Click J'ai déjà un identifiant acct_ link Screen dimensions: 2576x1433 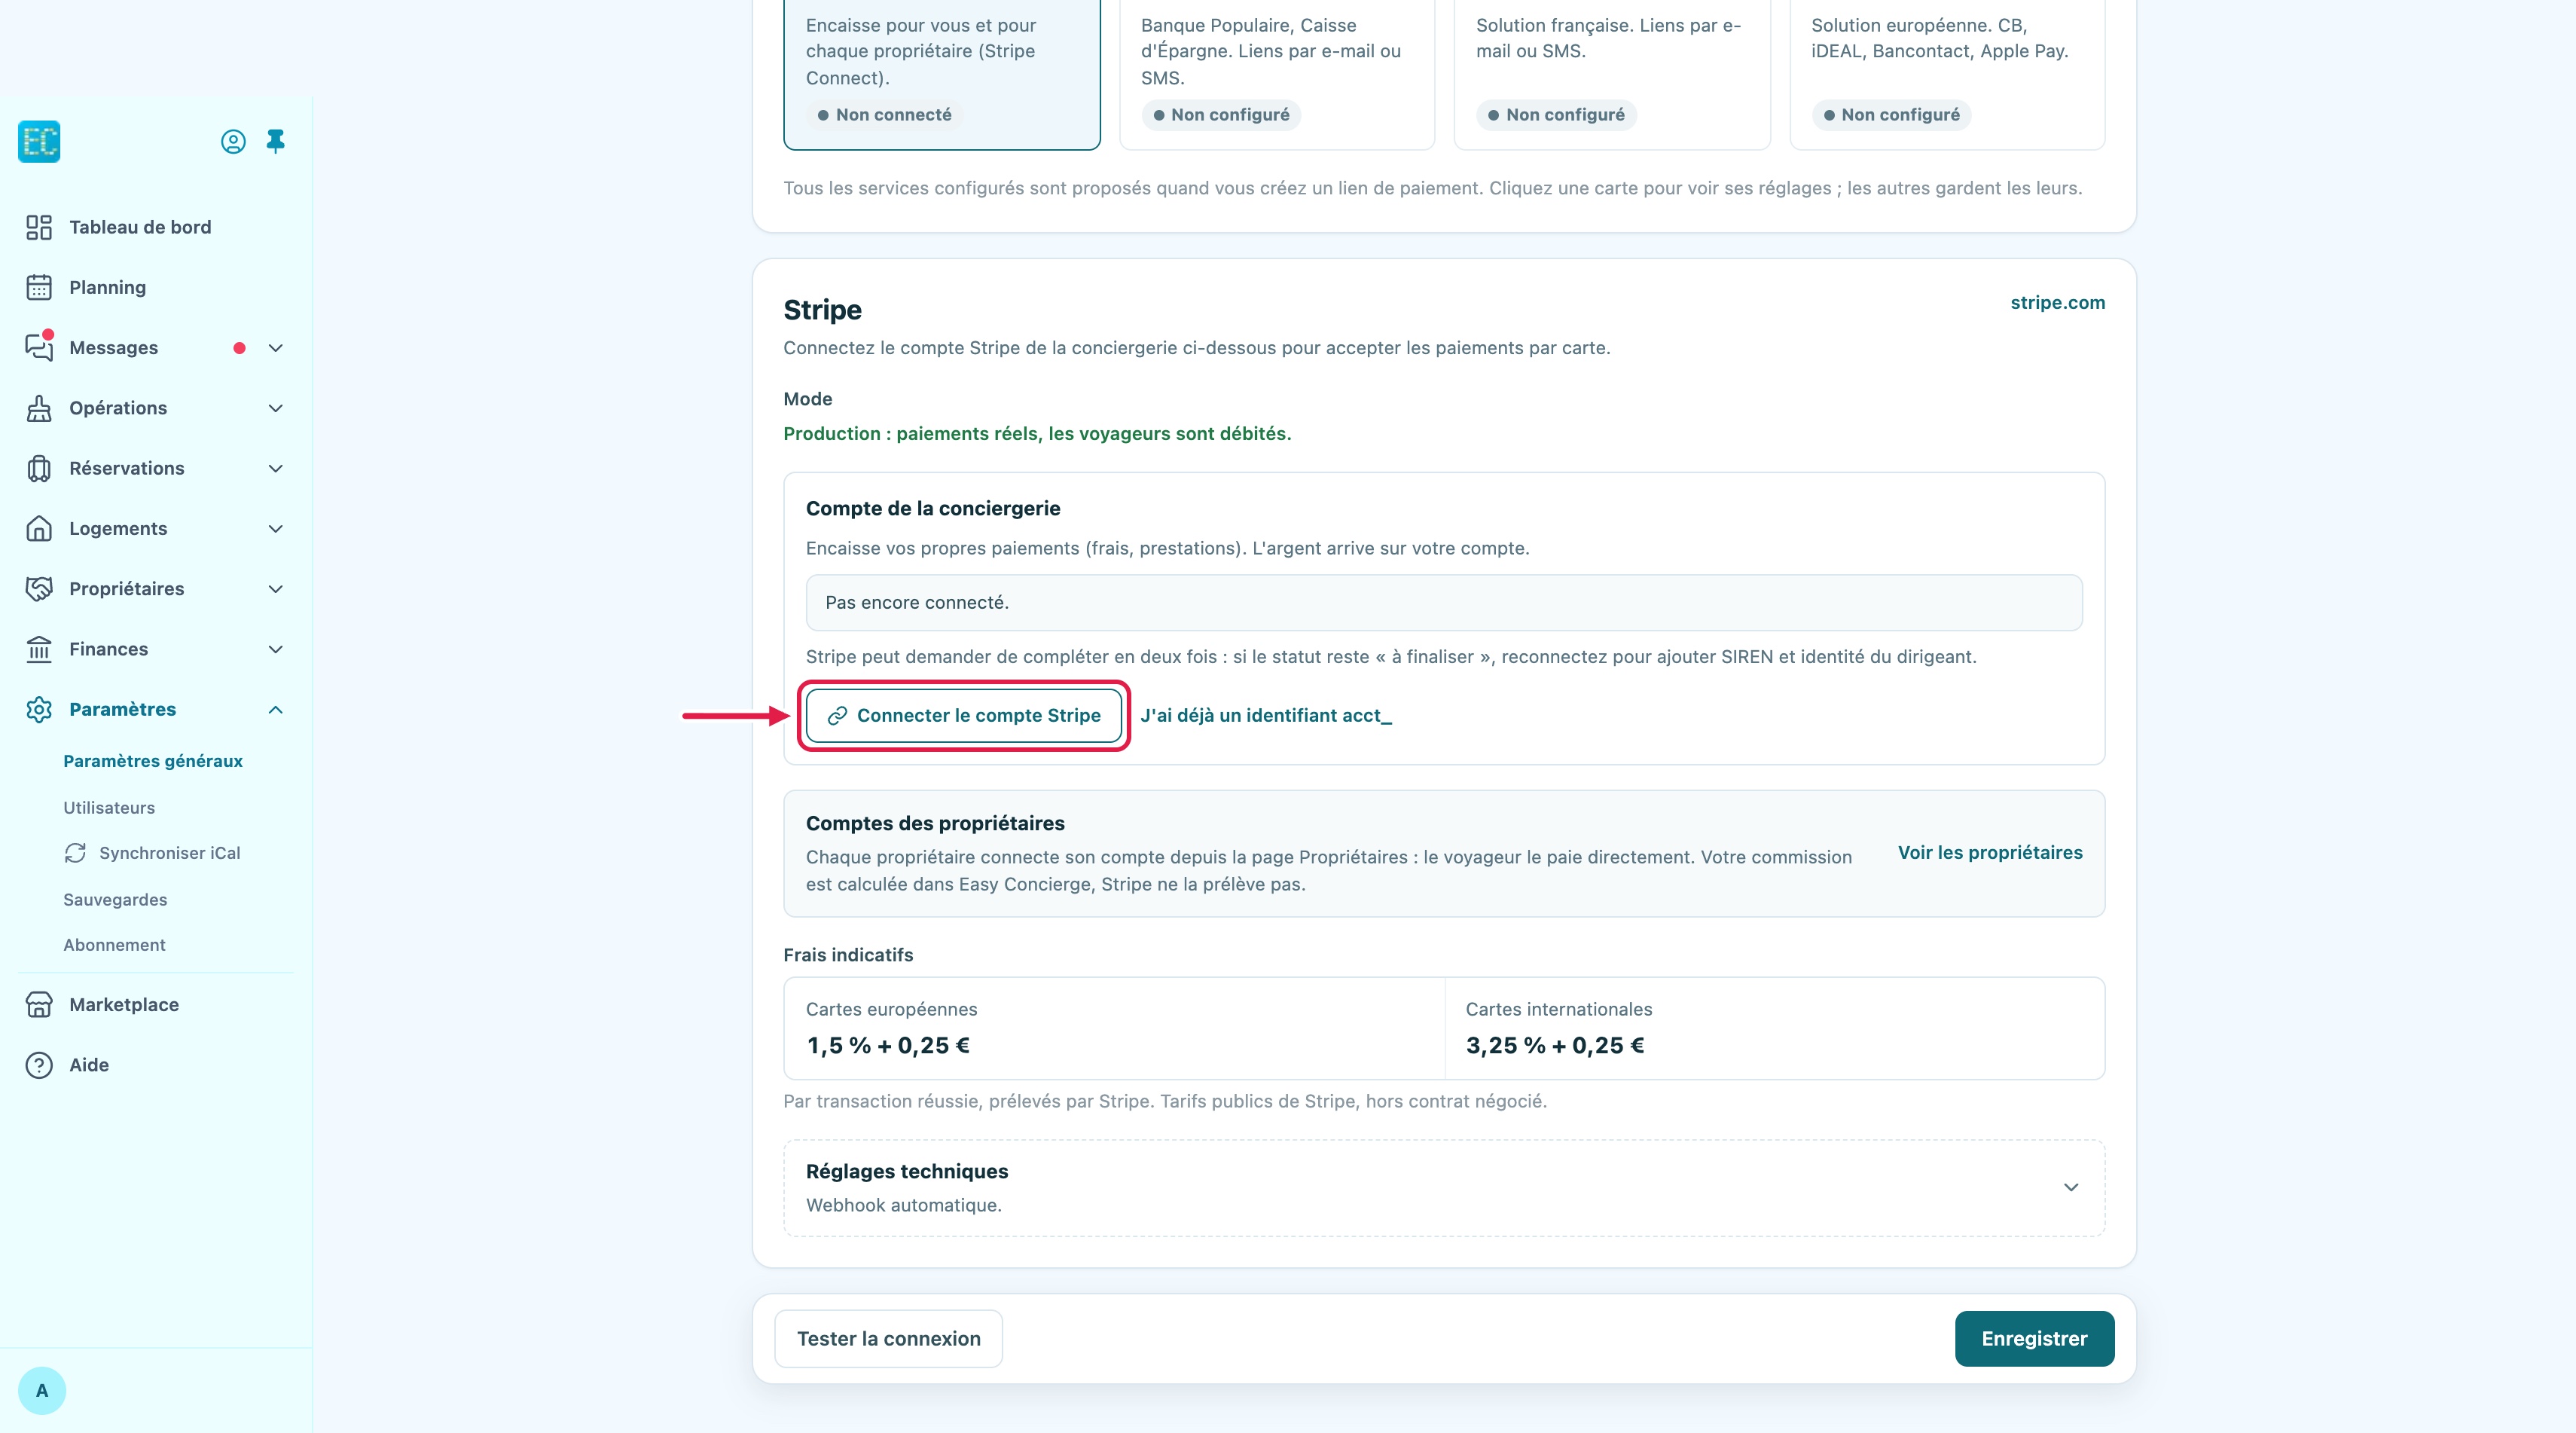1265,715
